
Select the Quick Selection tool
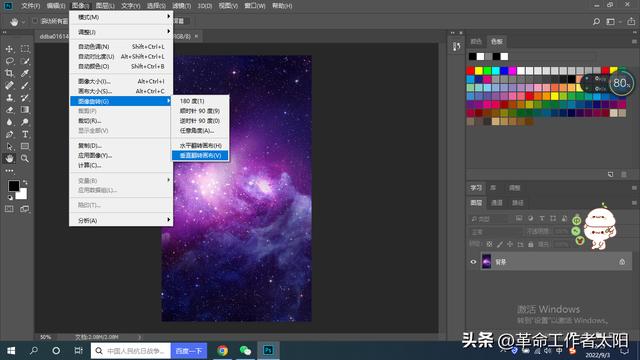point(25,61)
